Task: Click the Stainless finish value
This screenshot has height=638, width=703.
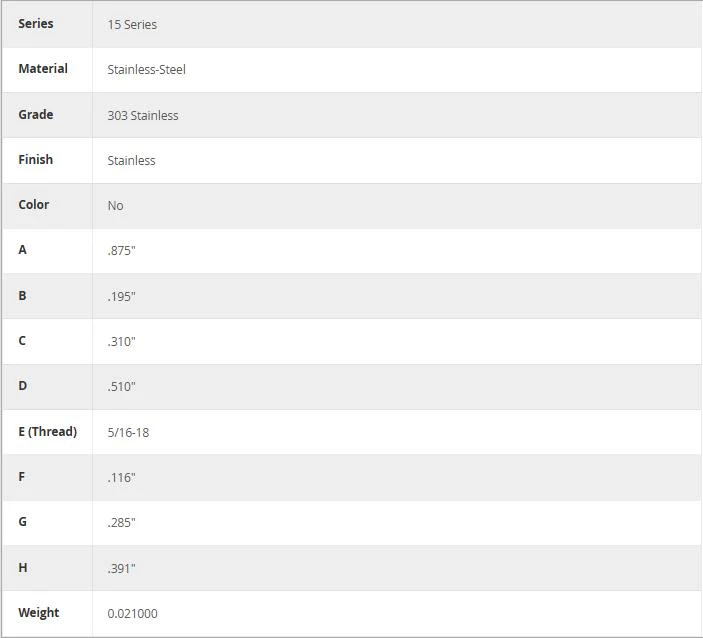Action: click(x=131, y=161)
